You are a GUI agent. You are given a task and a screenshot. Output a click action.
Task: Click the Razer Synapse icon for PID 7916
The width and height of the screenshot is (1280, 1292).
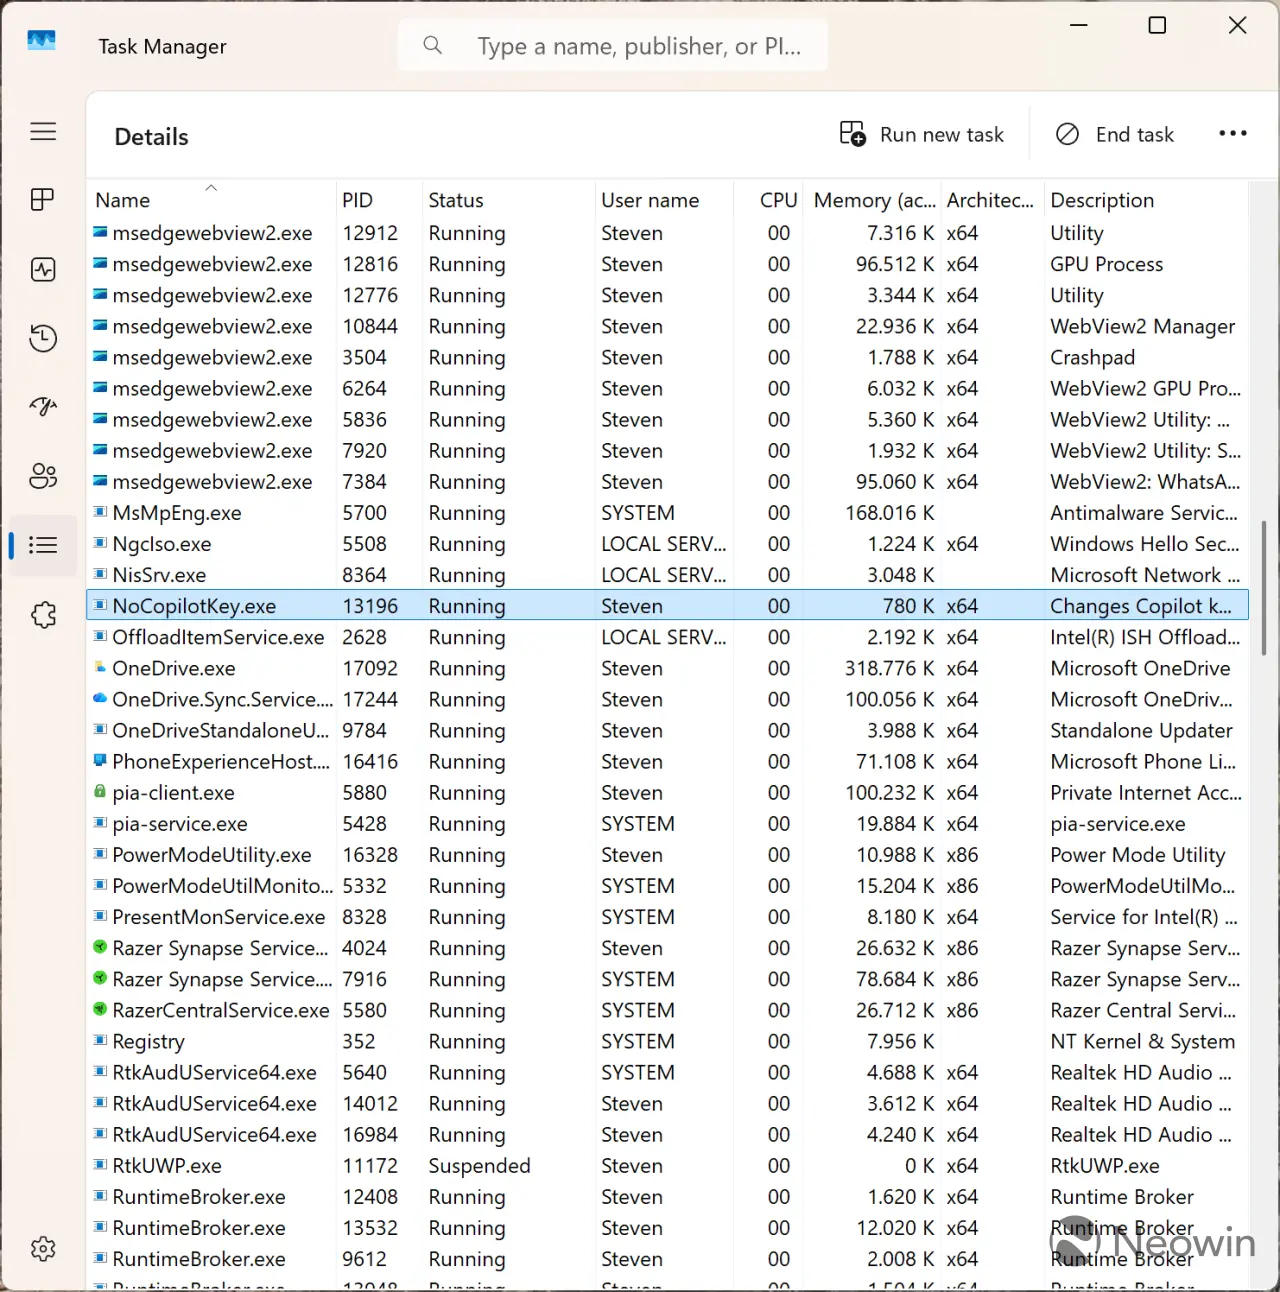pos(100,978)
